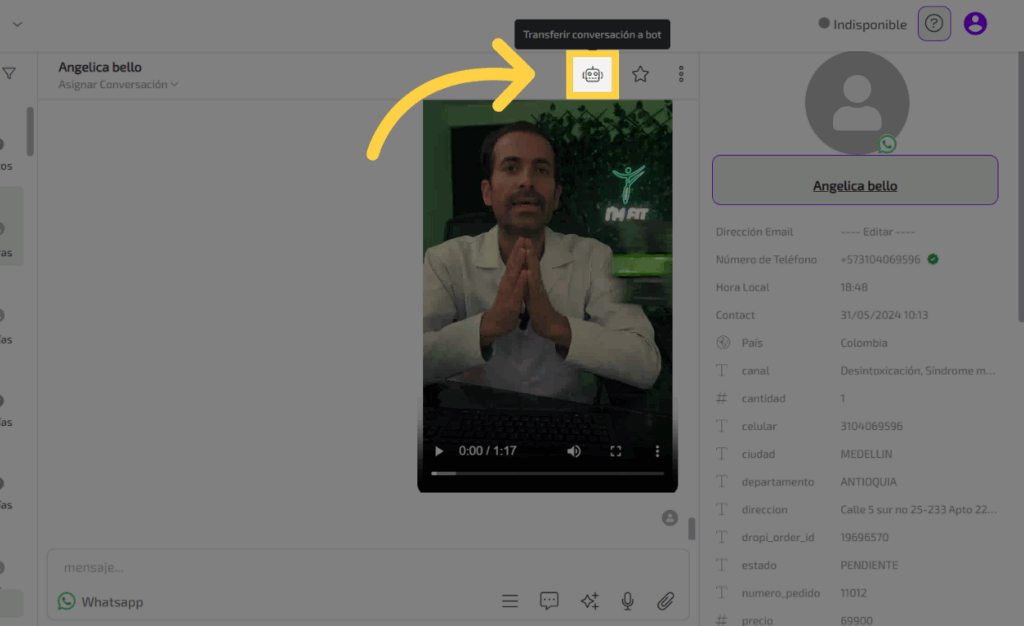The image size is (1024, 626).
Task: Open the three-dot conversation options menu
Action: [x=681, y=74]
